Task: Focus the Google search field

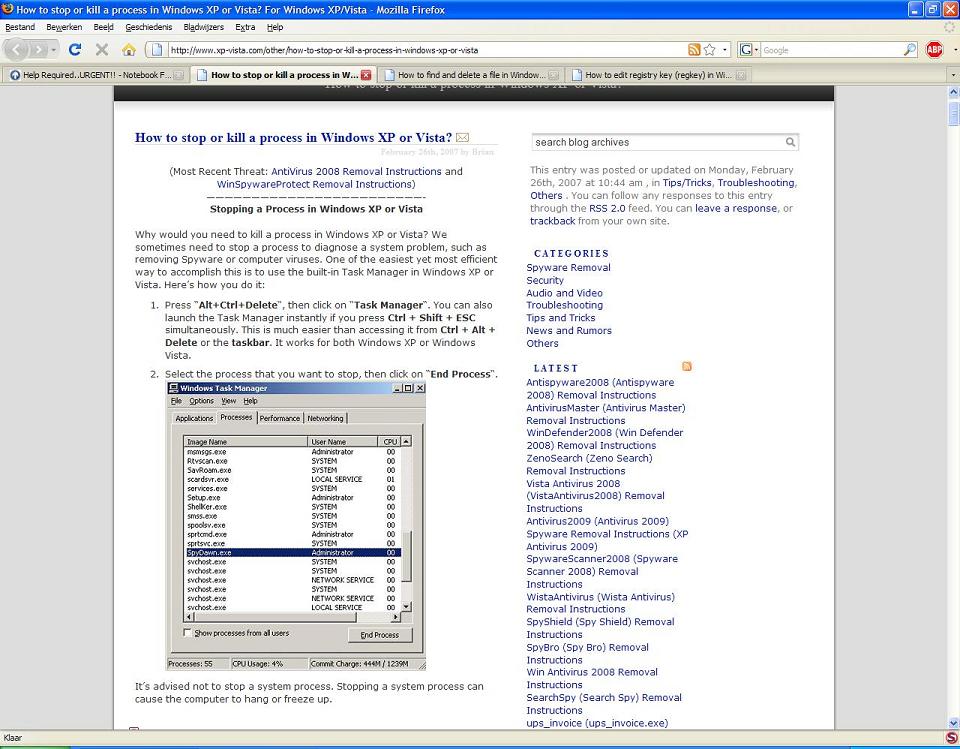Action: point(831,50)
